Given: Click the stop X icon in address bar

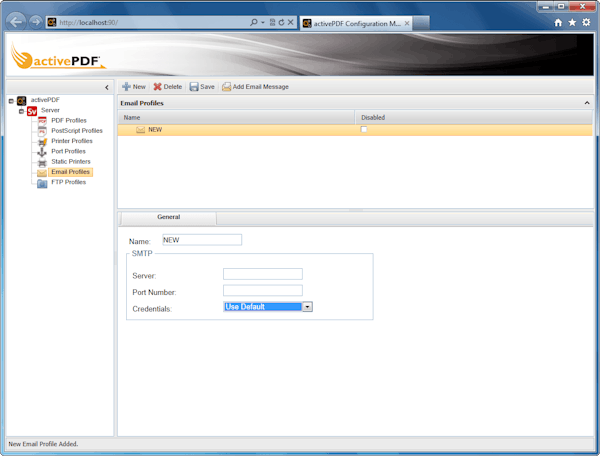Looking at the screenshot, I should [x=290, y=23].
